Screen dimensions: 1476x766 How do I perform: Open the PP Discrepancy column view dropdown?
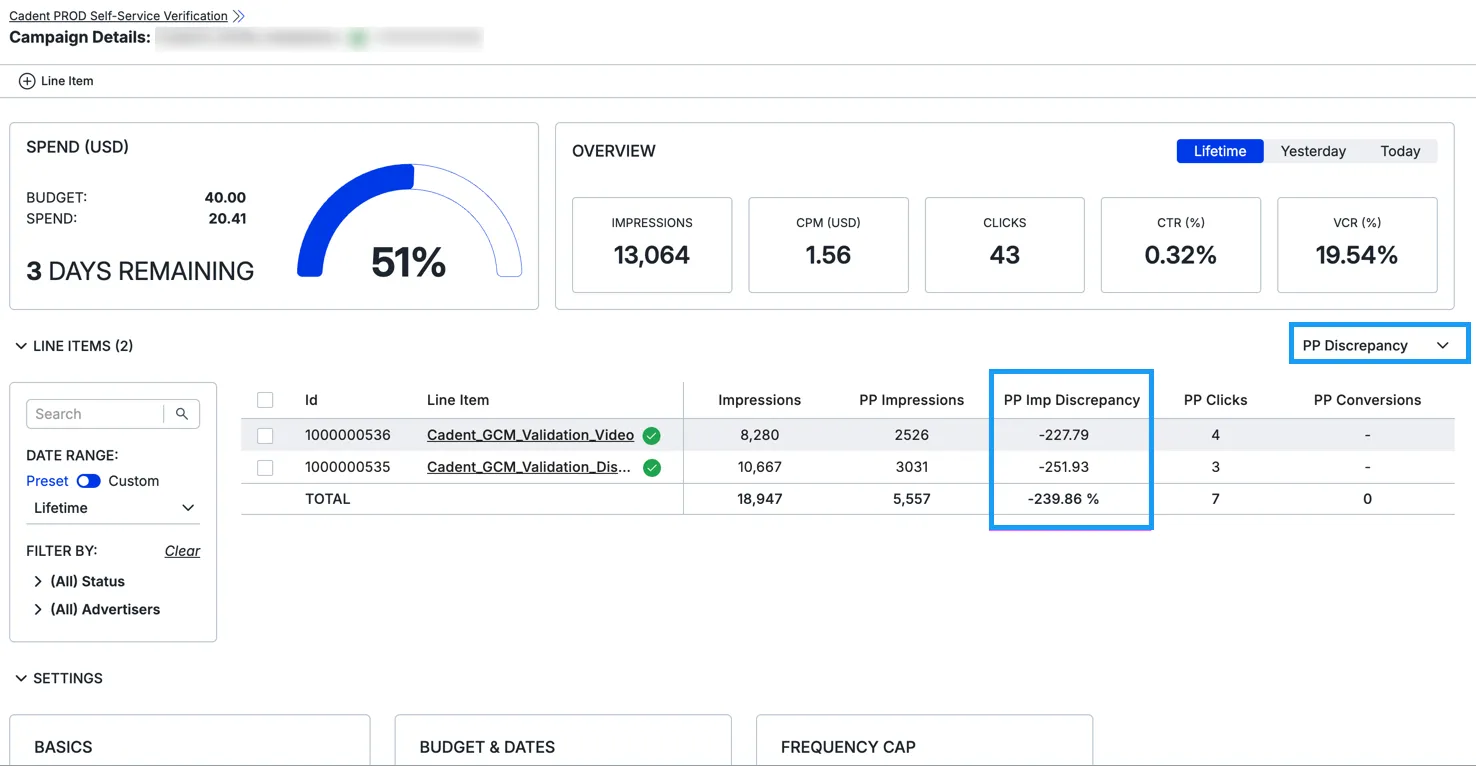pyautogui.click(x=1379, y=345)
